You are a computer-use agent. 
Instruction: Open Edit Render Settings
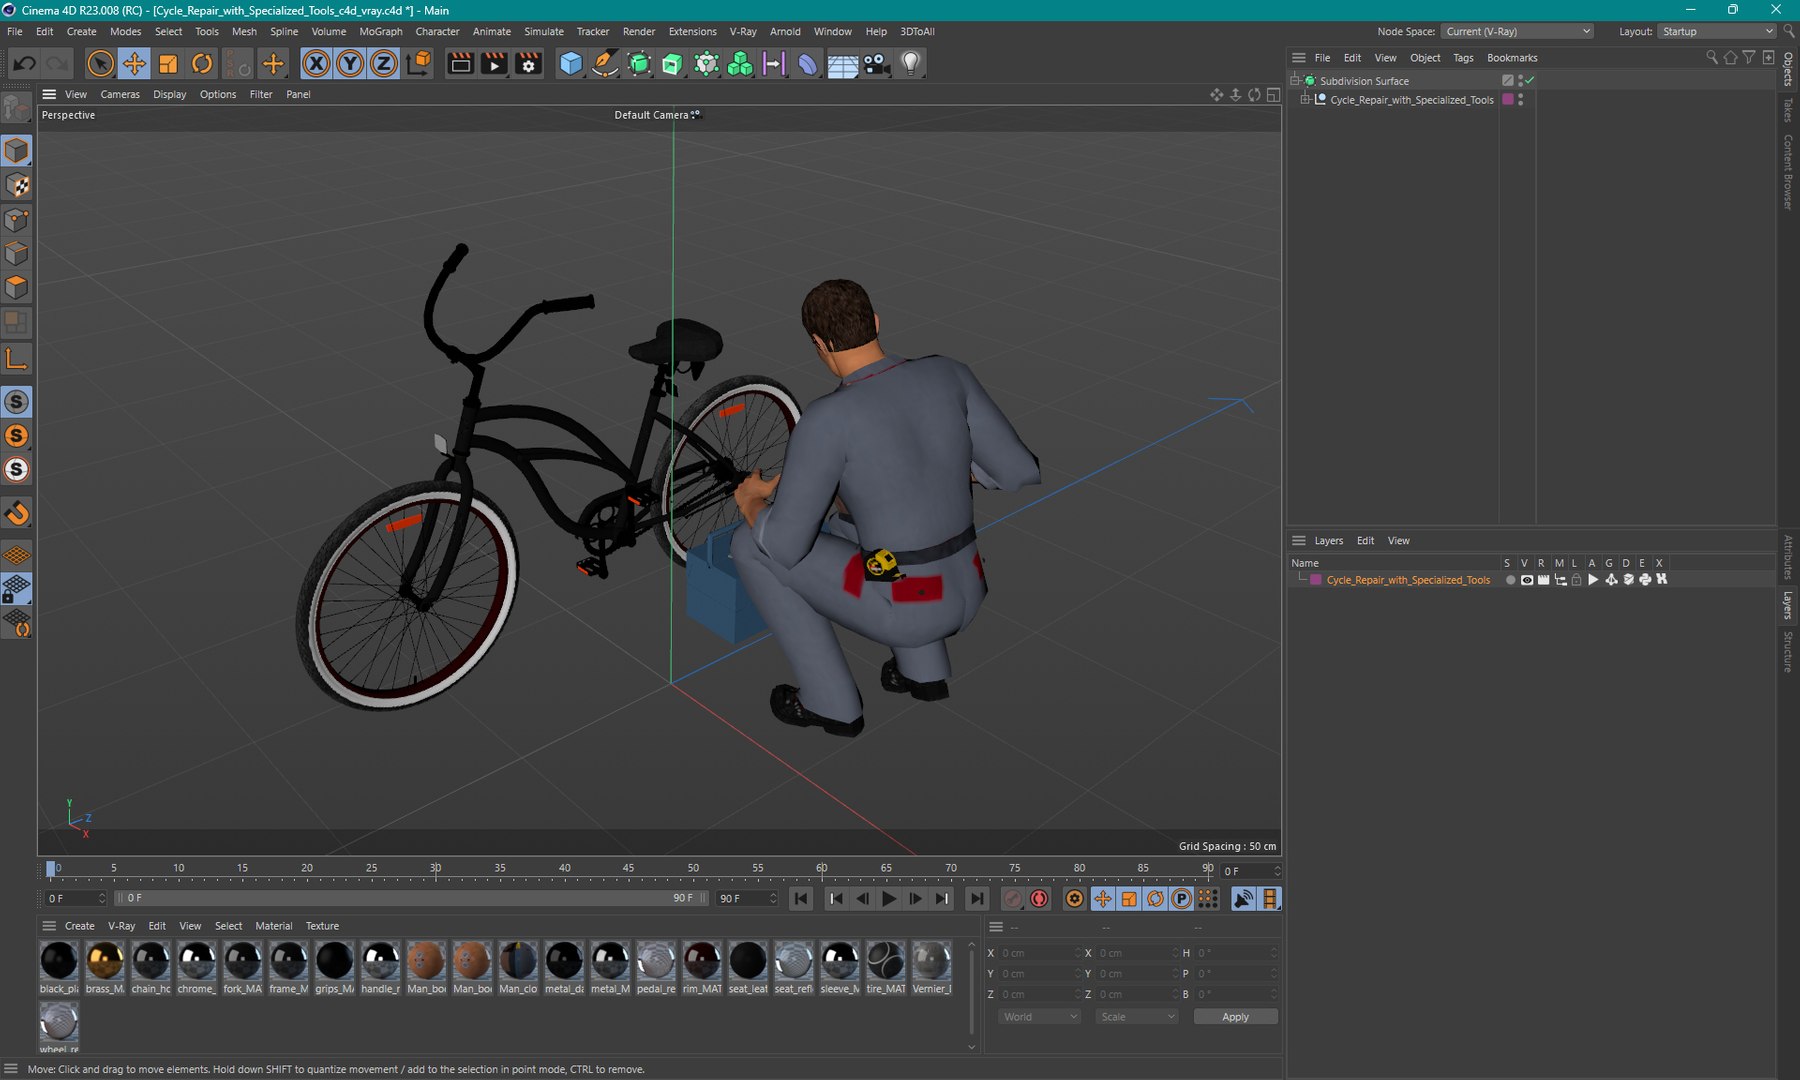point(528,63)
